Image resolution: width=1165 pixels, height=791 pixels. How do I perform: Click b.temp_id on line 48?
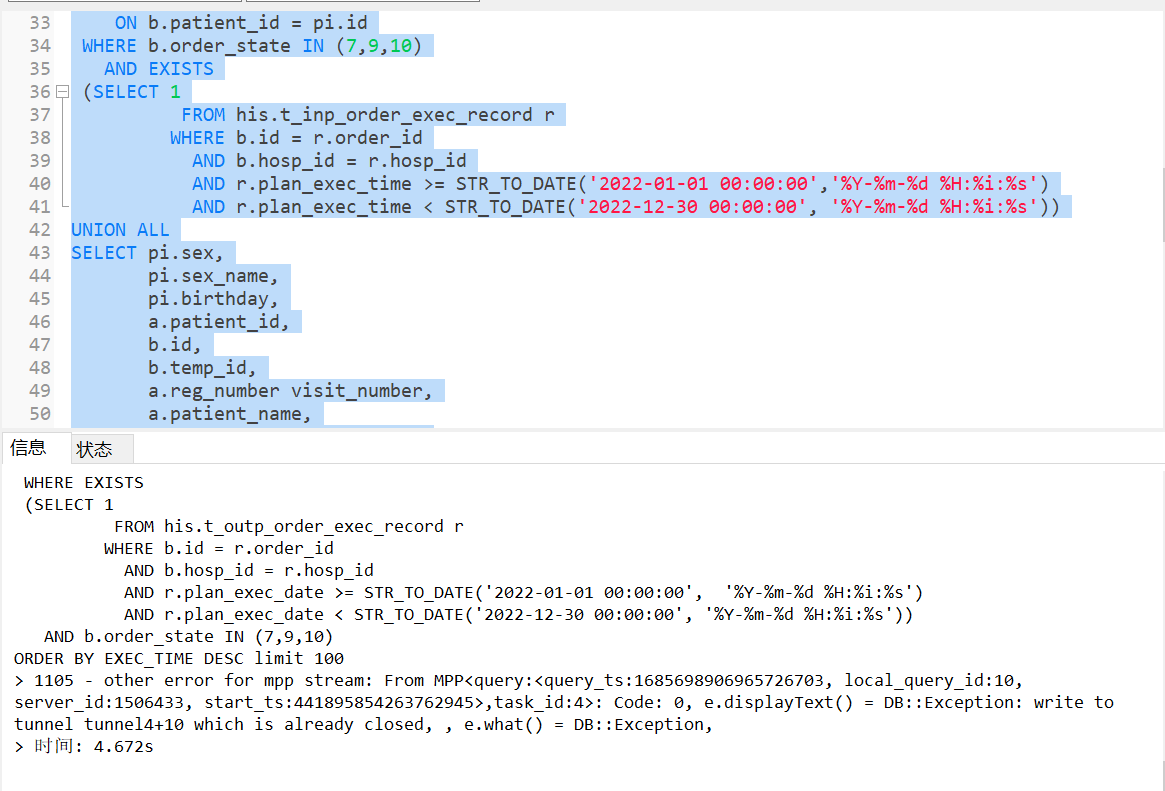200,367
